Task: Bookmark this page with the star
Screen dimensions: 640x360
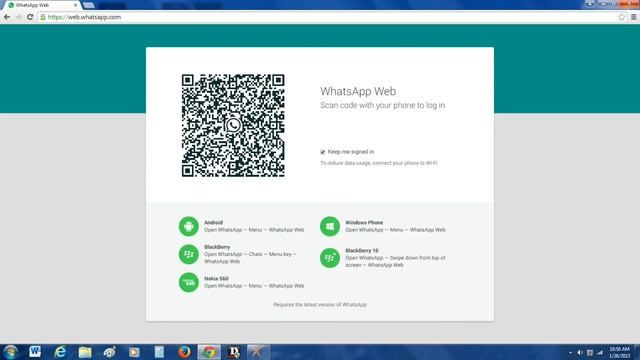Action: pyautogui.click(x=622, y=17)
